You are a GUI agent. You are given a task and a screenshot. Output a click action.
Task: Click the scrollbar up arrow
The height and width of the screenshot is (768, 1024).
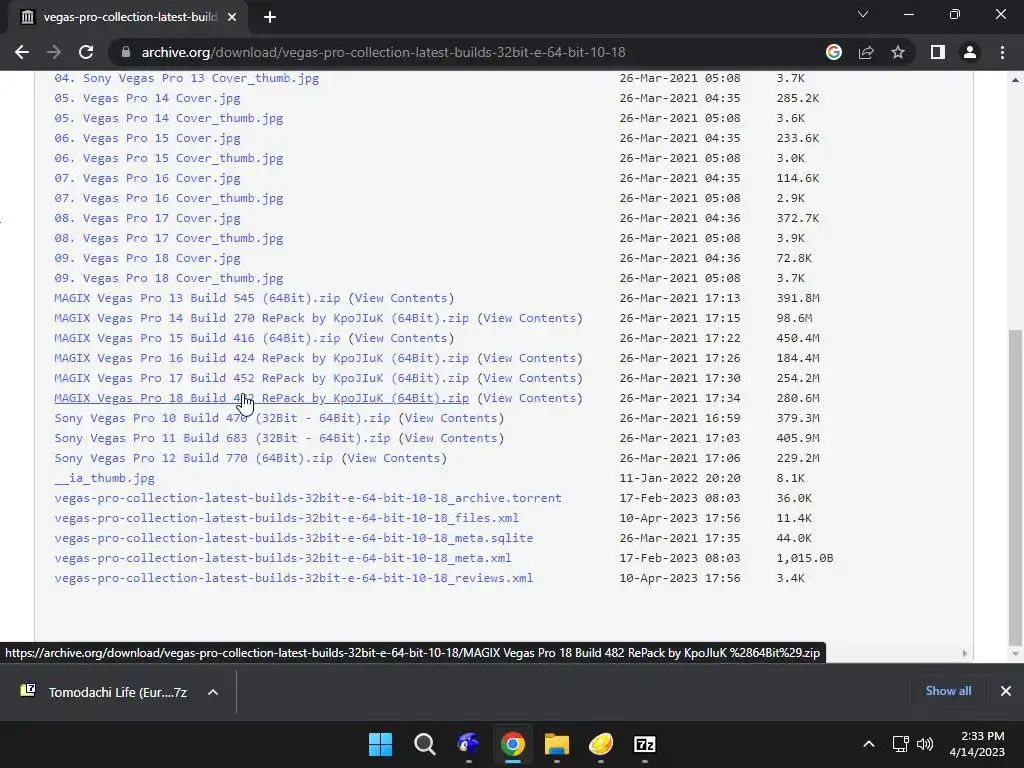(1014, 80)
